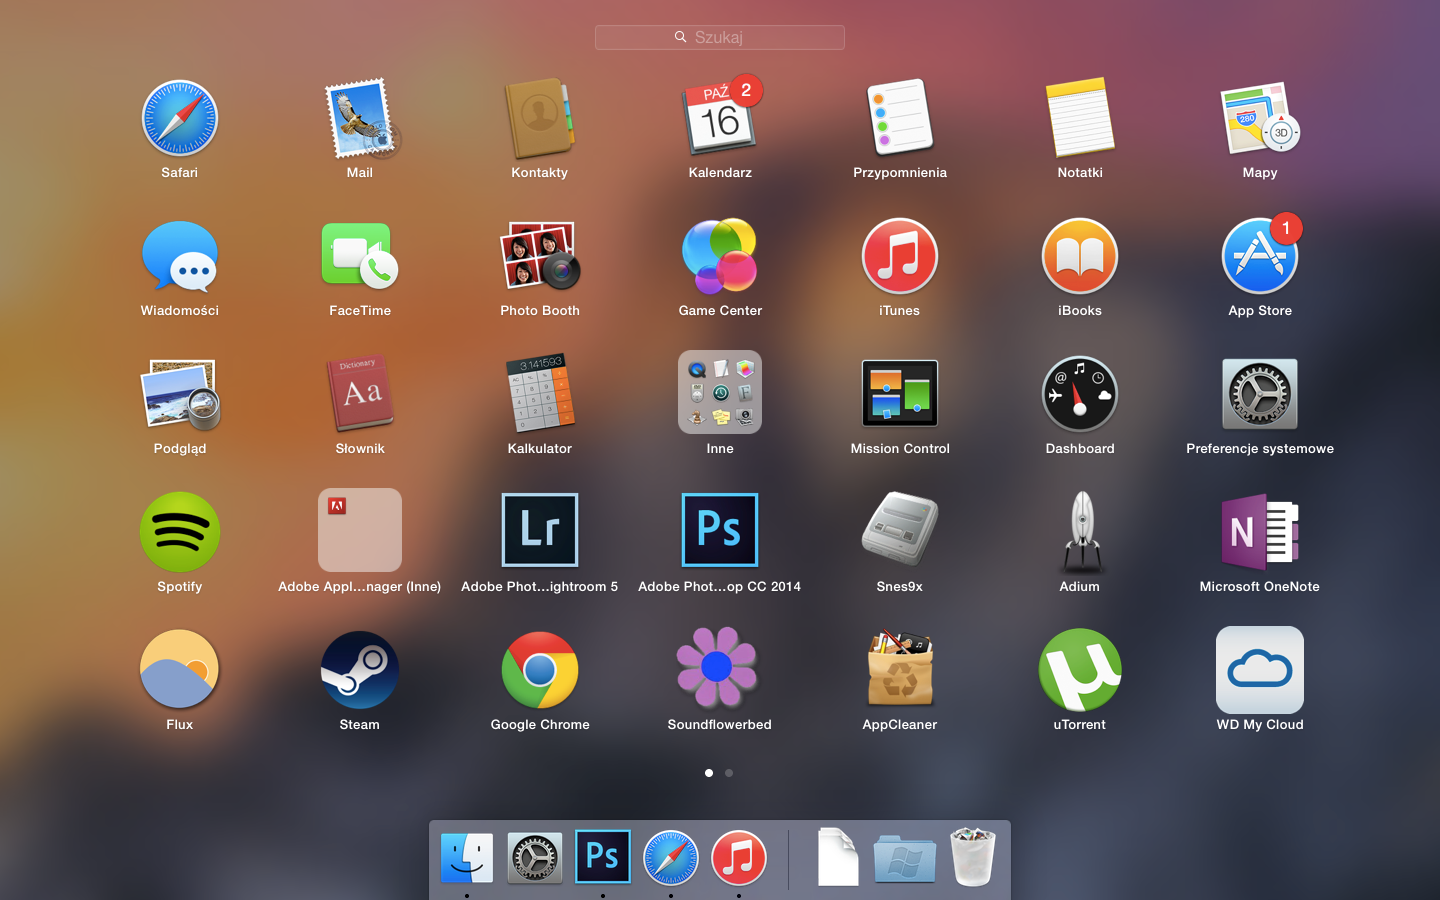1440x900 pixels.
Task: Launch the Kalkulator app
Action: point(540,395)
